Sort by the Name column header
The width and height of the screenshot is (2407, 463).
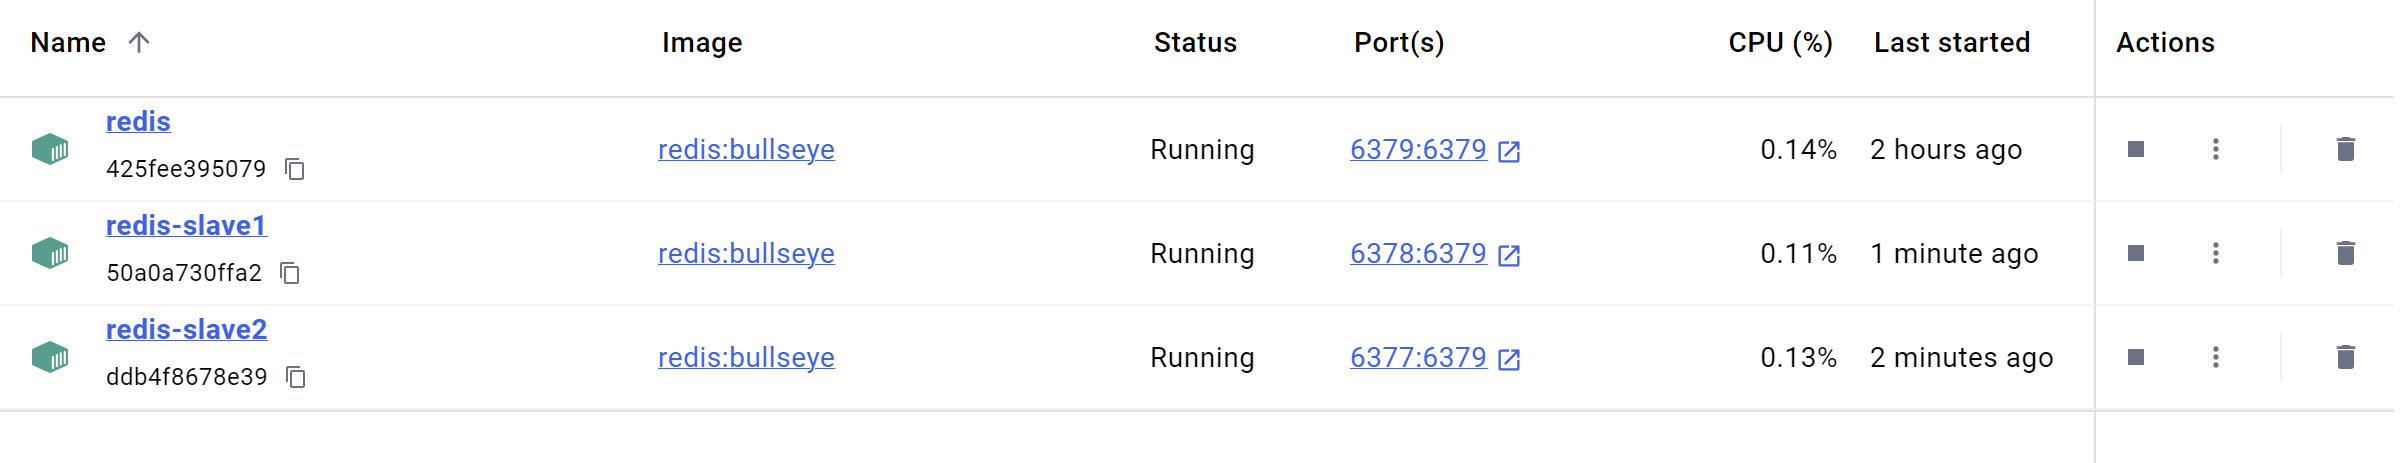(x=68, y=42)
